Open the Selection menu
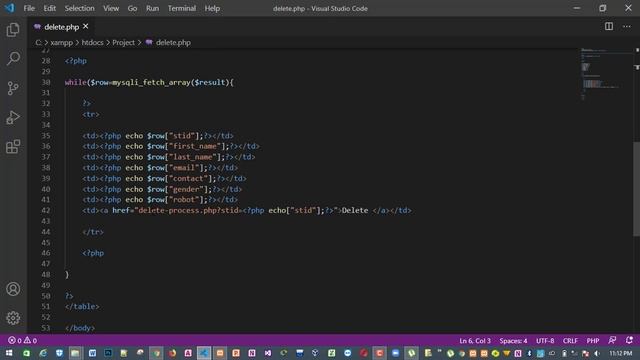 (x=79, y=8)
